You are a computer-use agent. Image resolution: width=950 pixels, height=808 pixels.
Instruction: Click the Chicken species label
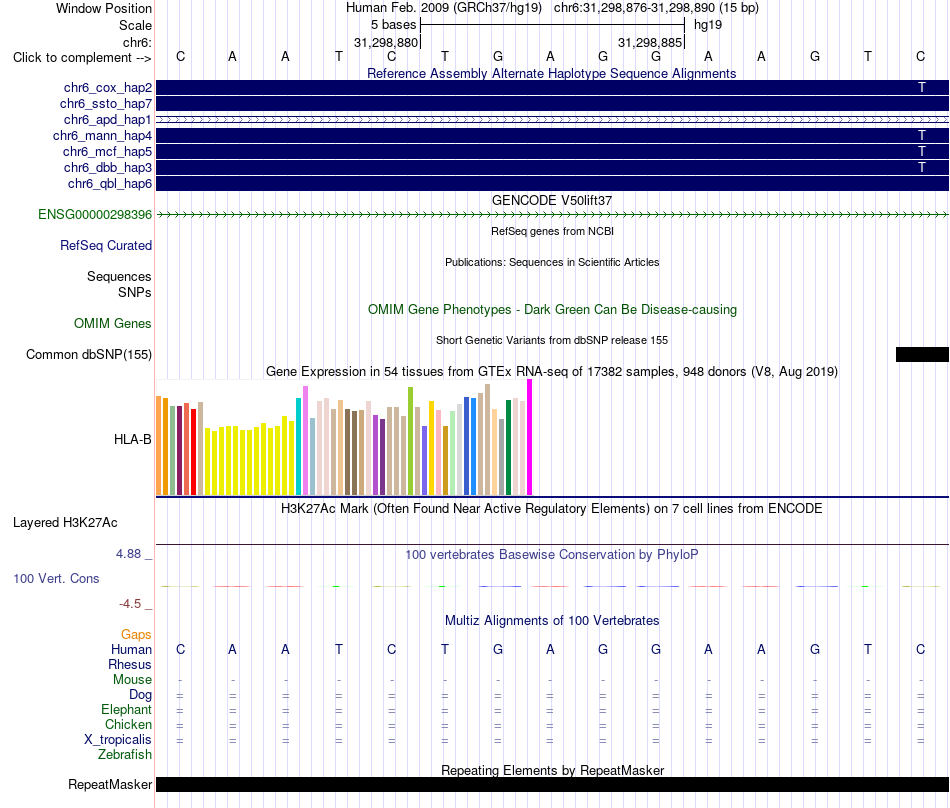(x=128, y=724)
